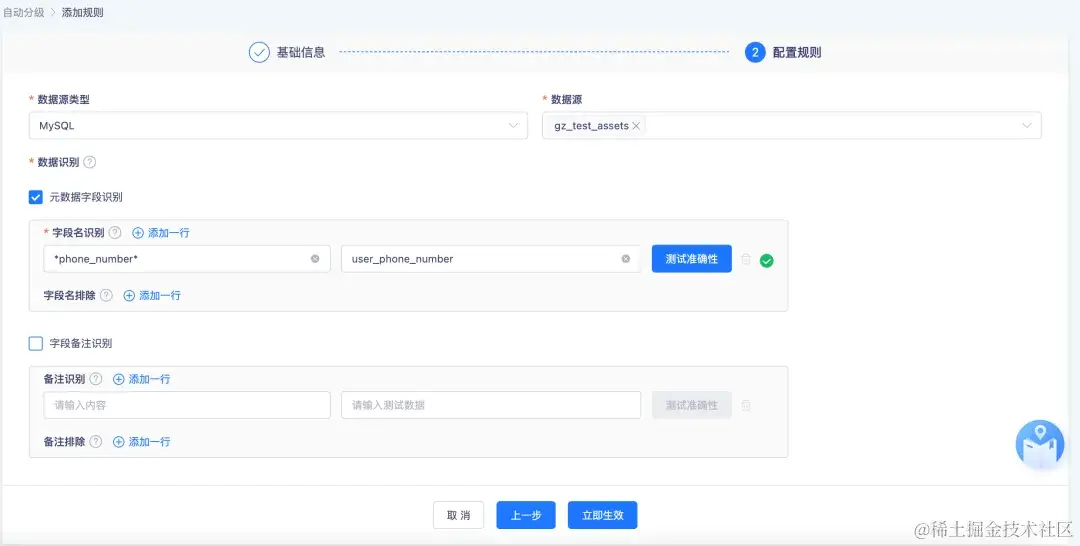Go back with the 上一步 button
Viewport: 1080px width, 546px height.
coord(526,515)
